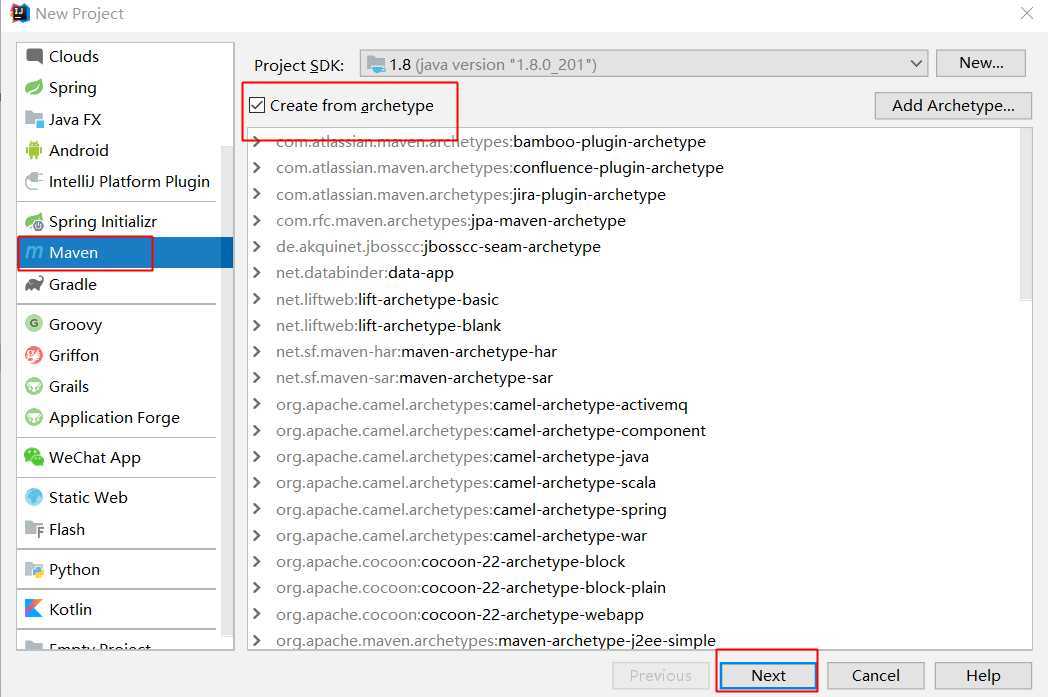Select camel-archetype-war archetype text
Viewport: 1048px width, 697px height.
point(570,535)
